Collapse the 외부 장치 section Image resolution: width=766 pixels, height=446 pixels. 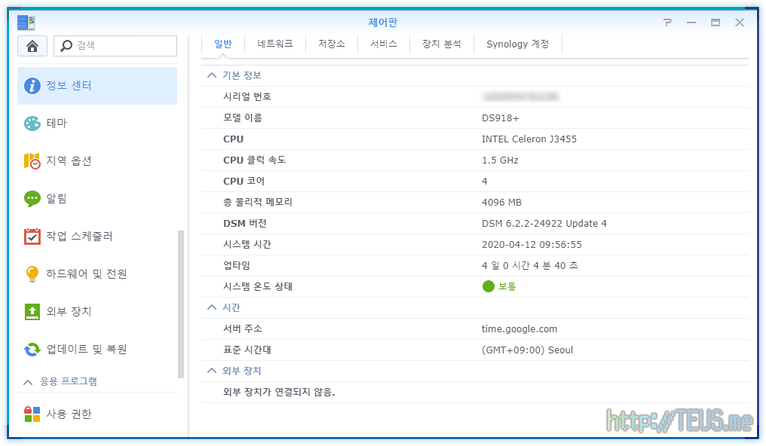coord(212,371)
